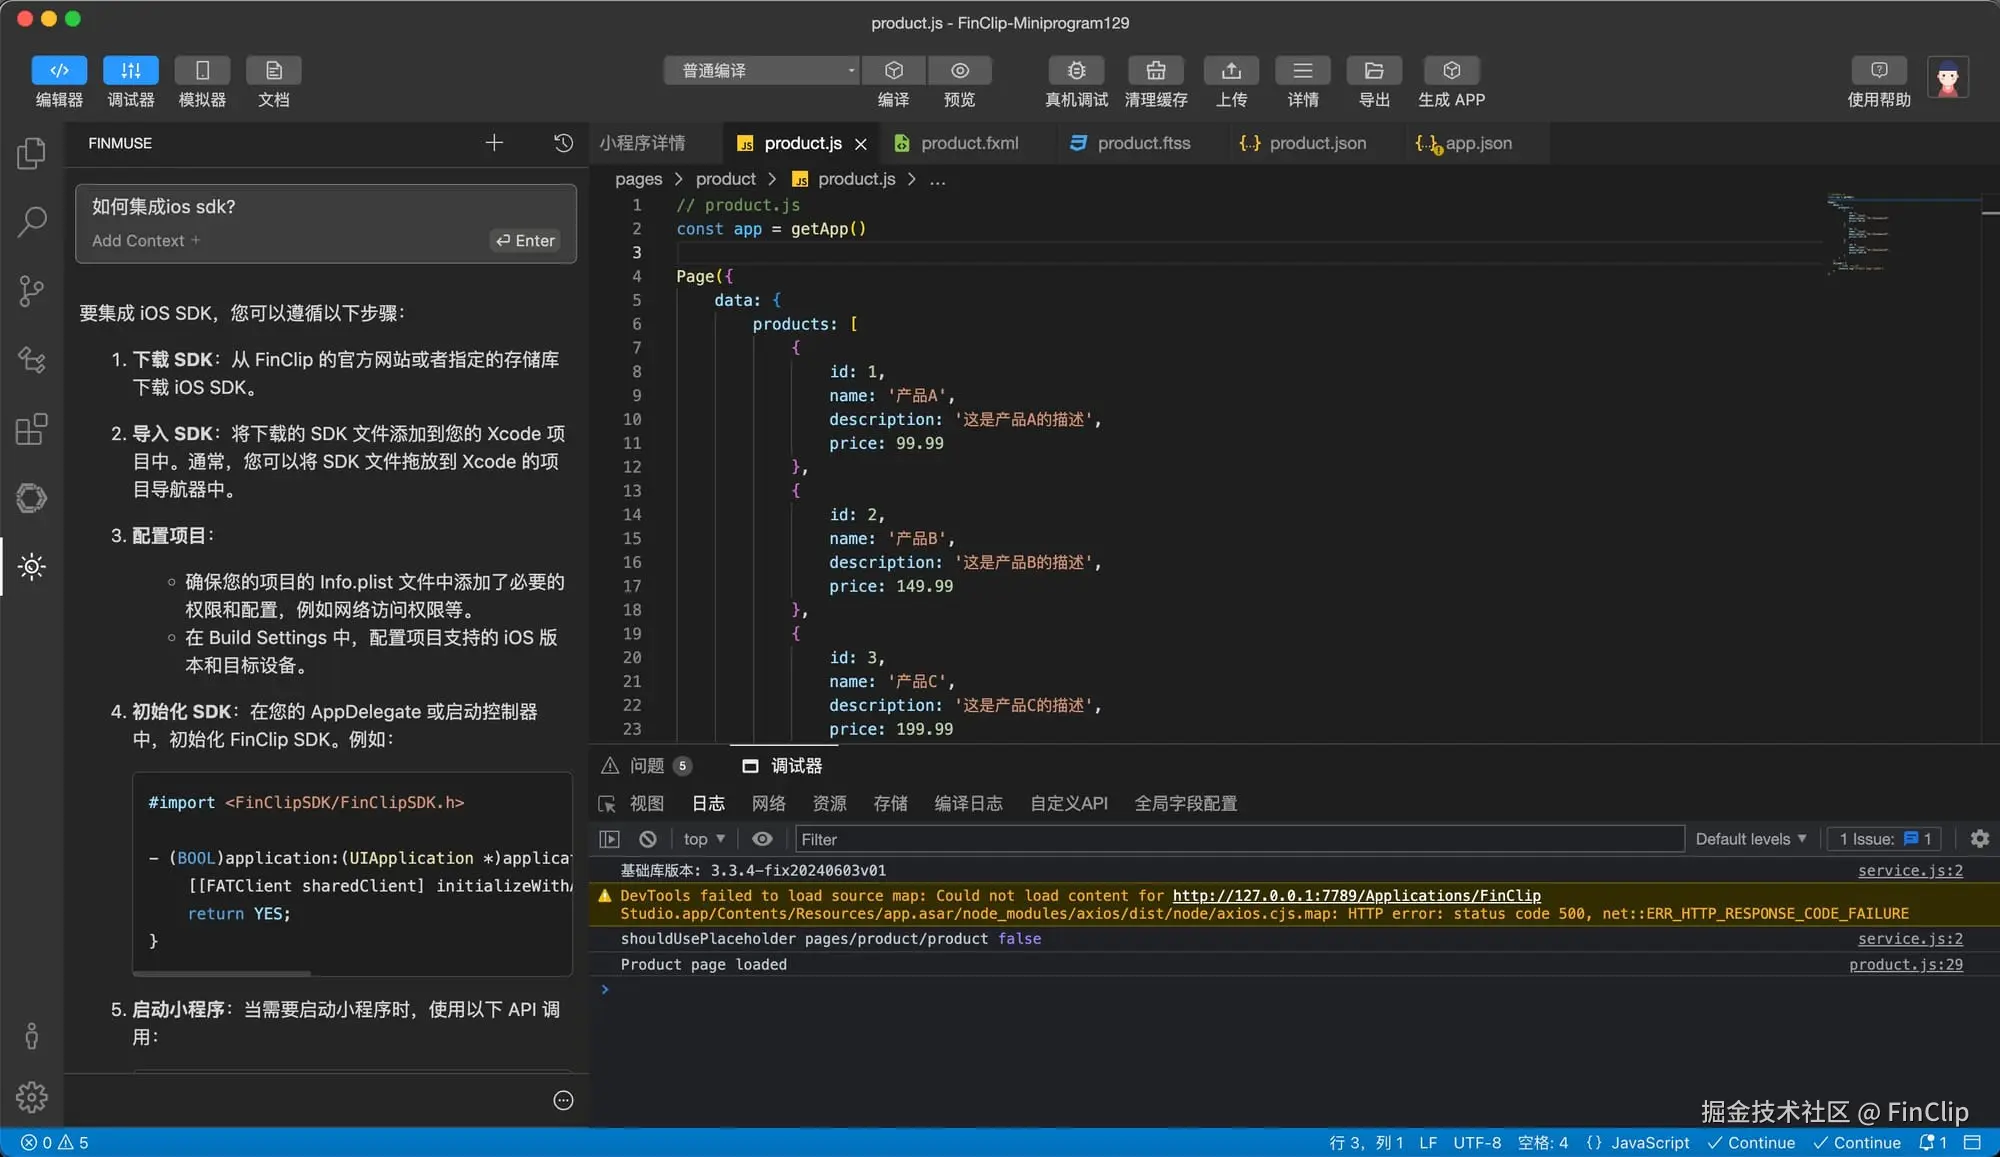Screen dimensions: 2000x1157
Task: Click the chat history icon in FINMUSE
Action: click(x=563, y=143)
